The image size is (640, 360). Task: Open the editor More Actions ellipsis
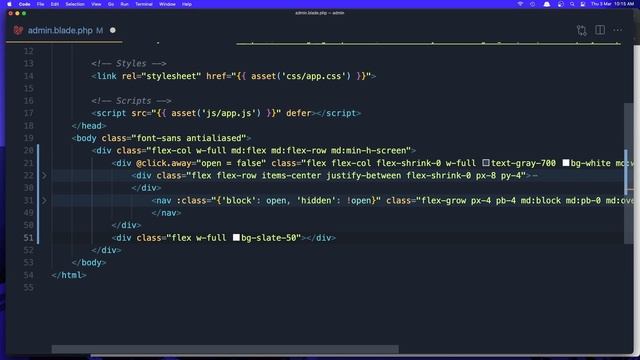[618, 30]
